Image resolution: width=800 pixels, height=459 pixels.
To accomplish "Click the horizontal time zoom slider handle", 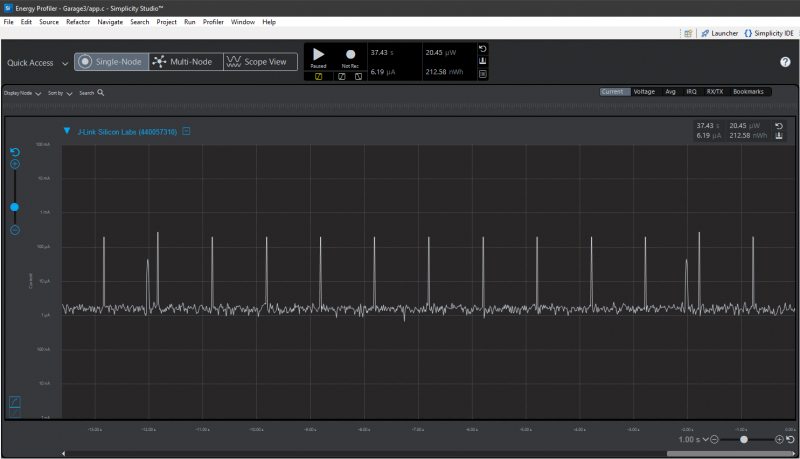I will click(744, 439).
